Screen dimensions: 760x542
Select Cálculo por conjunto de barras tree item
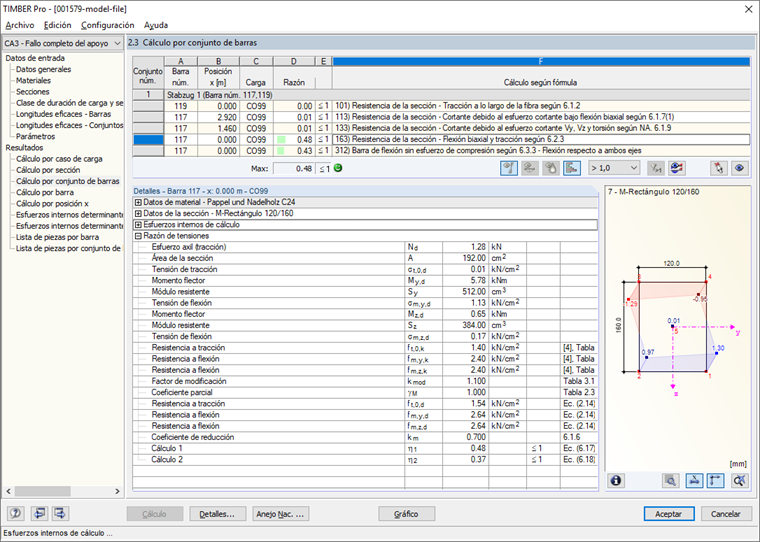67,181
